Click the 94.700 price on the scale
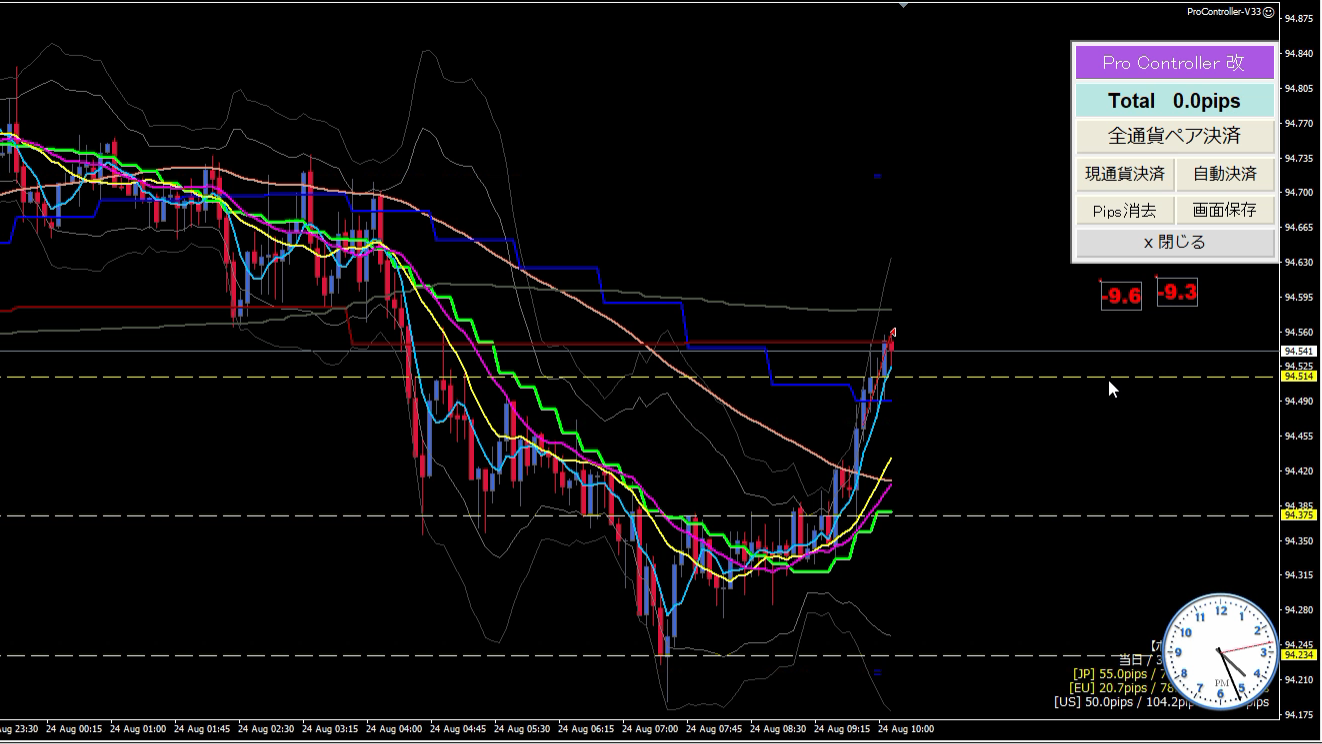The width and height of the screenshot is (1322, 744). point(1299,192)
